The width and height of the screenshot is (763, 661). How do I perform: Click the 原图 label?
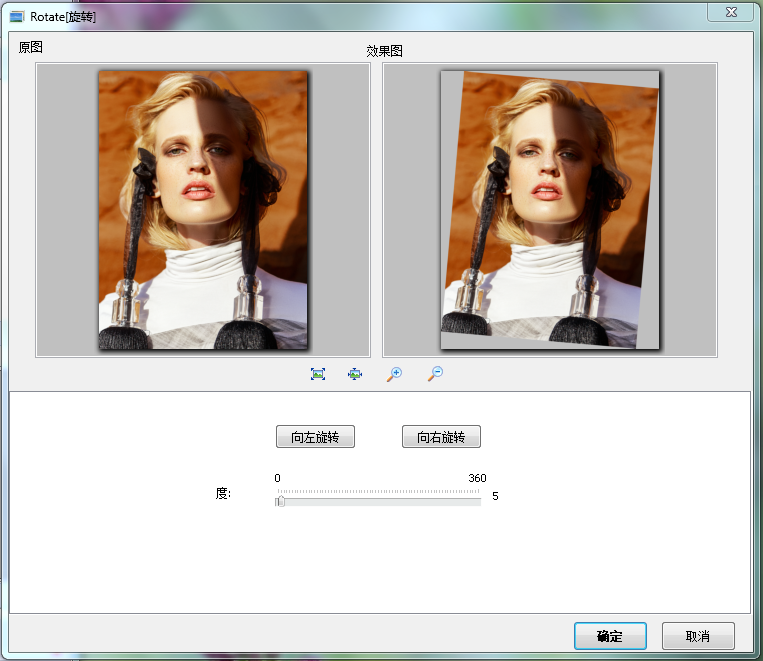[30, 47]
